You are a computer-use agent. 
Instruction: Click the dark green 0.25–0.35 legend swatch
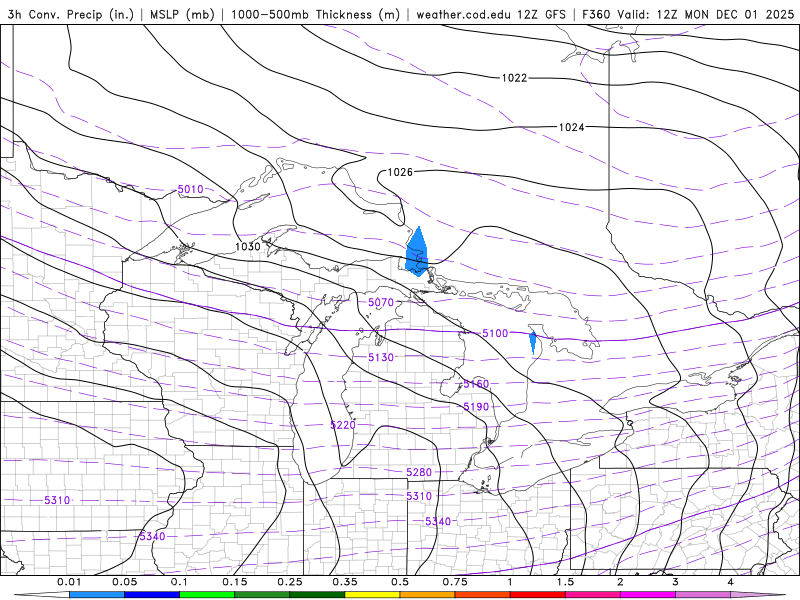[317, 595]
